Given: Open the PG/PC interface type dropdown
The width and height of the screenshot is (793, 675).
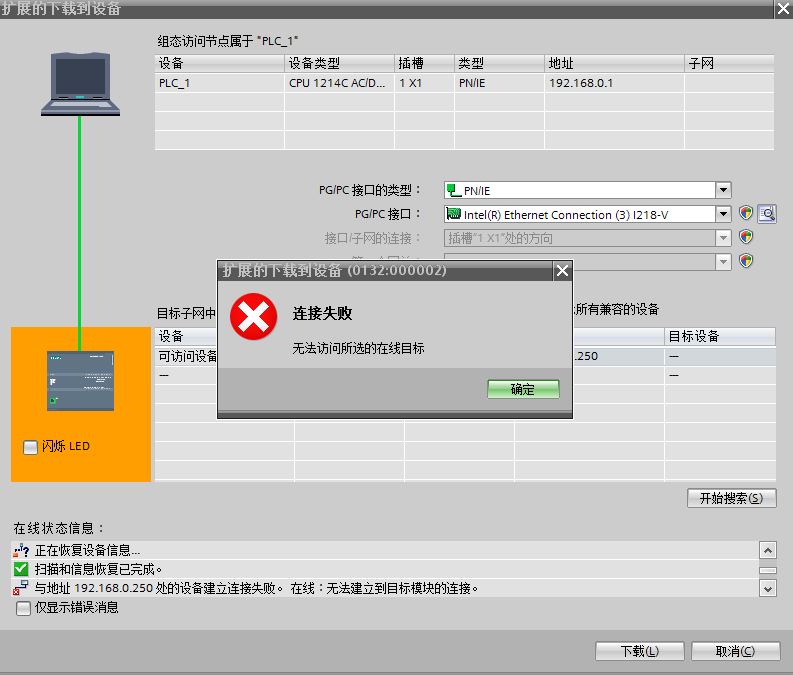Looking at the screenshot, I should (x=723, y=190).
